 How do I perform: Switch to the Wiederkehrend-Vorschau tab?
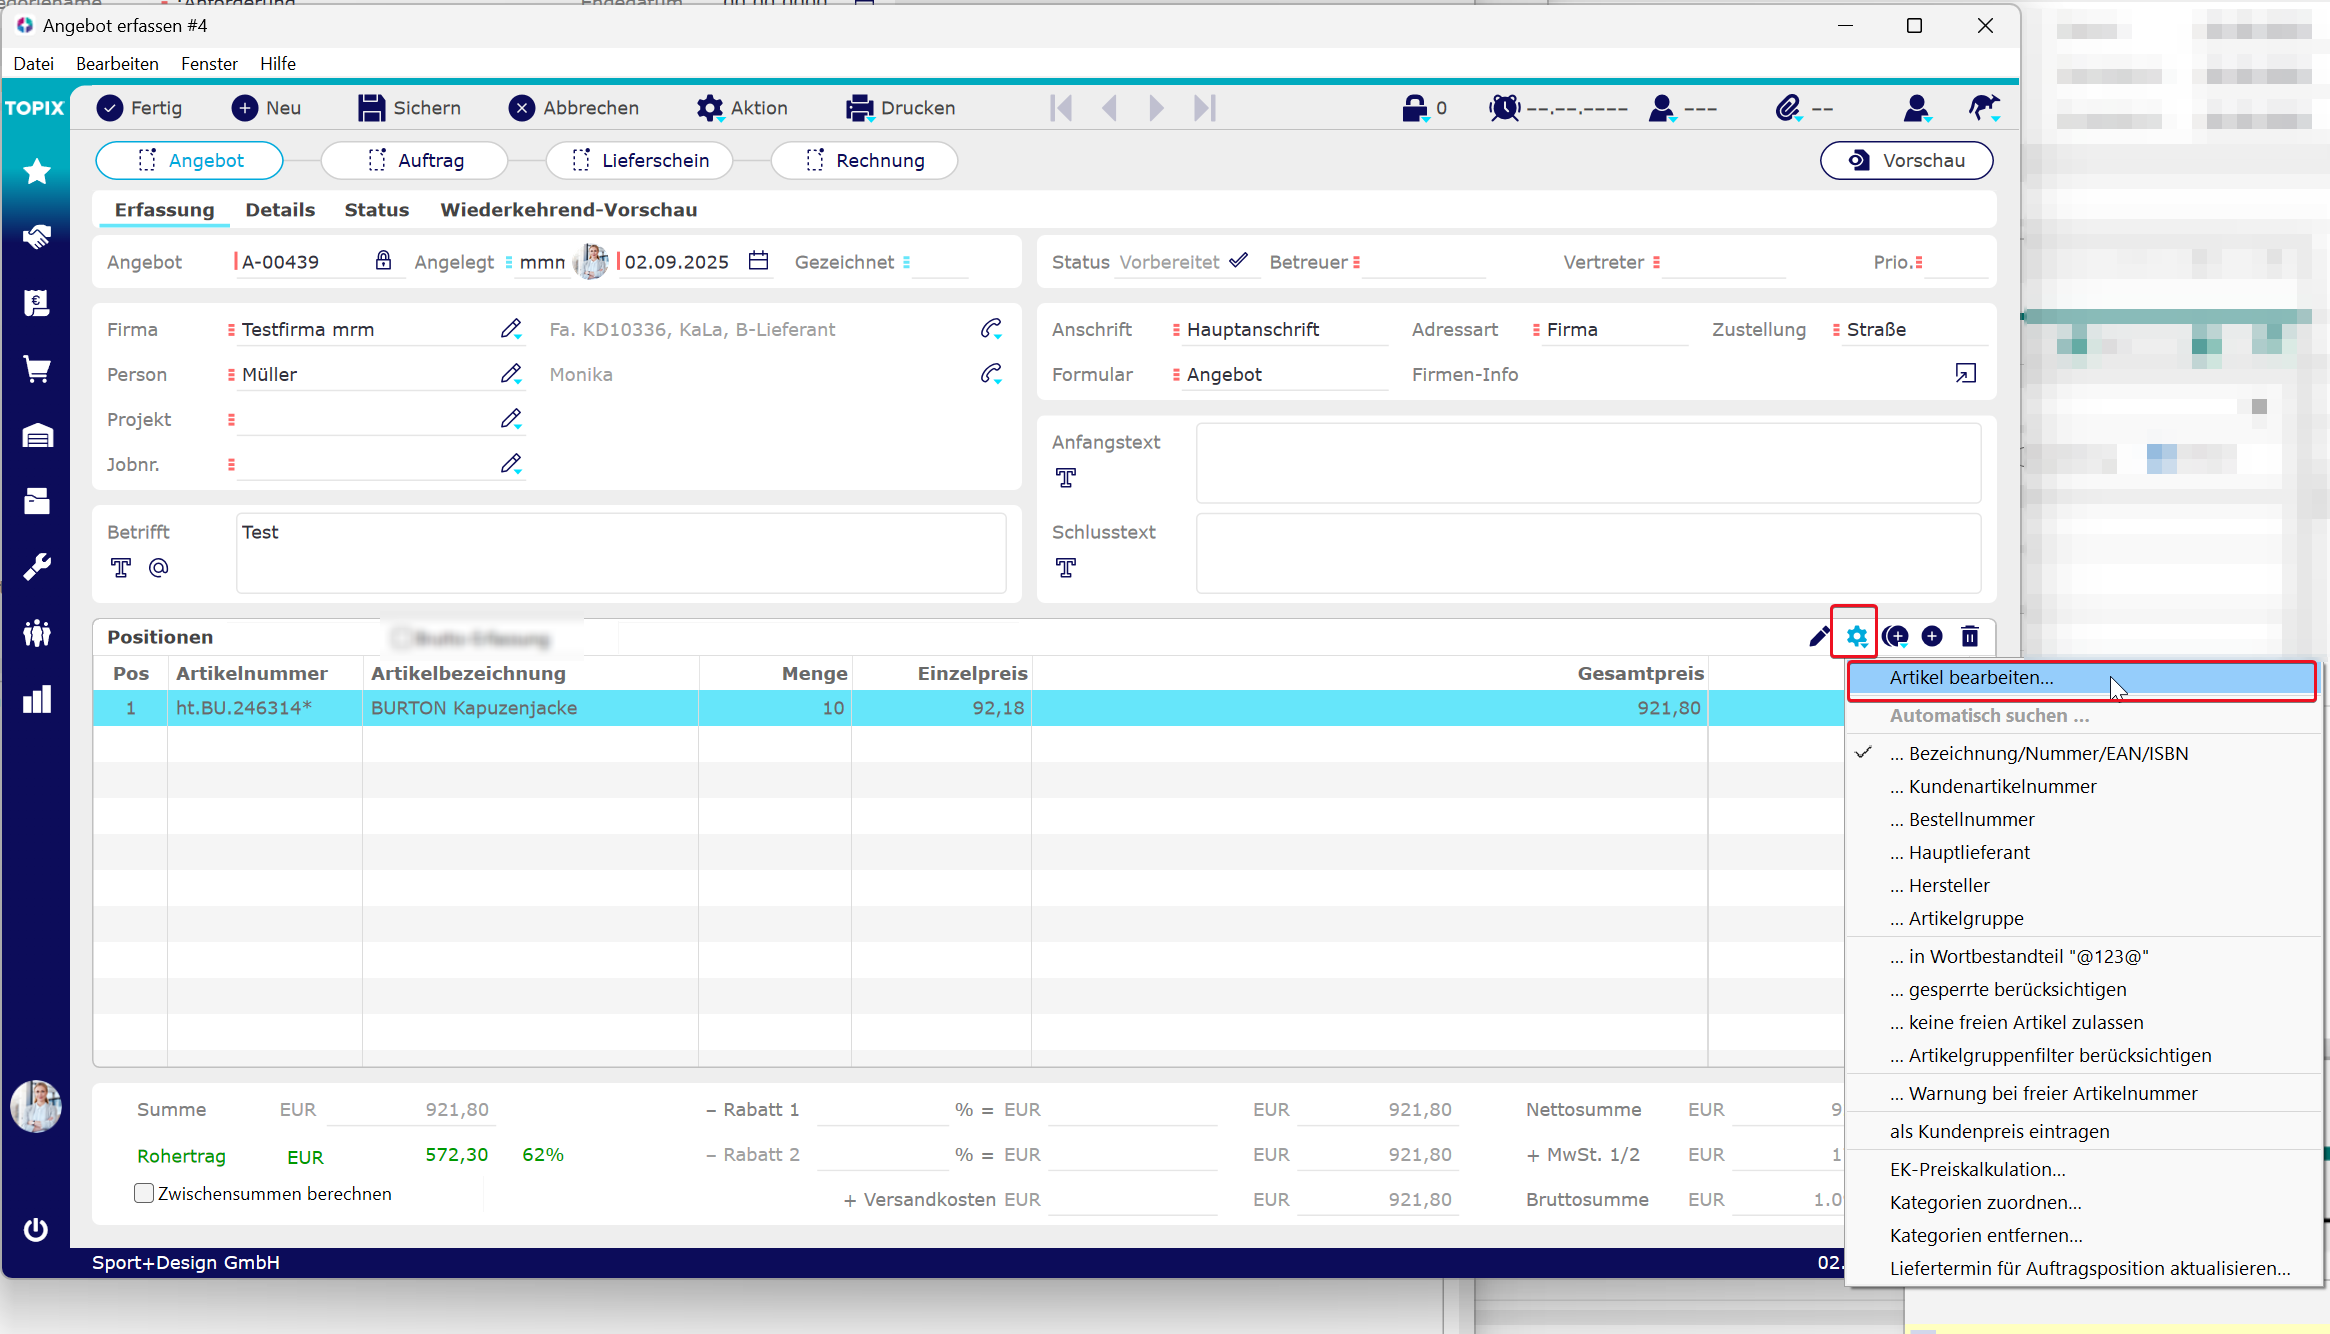coord(568,209)
